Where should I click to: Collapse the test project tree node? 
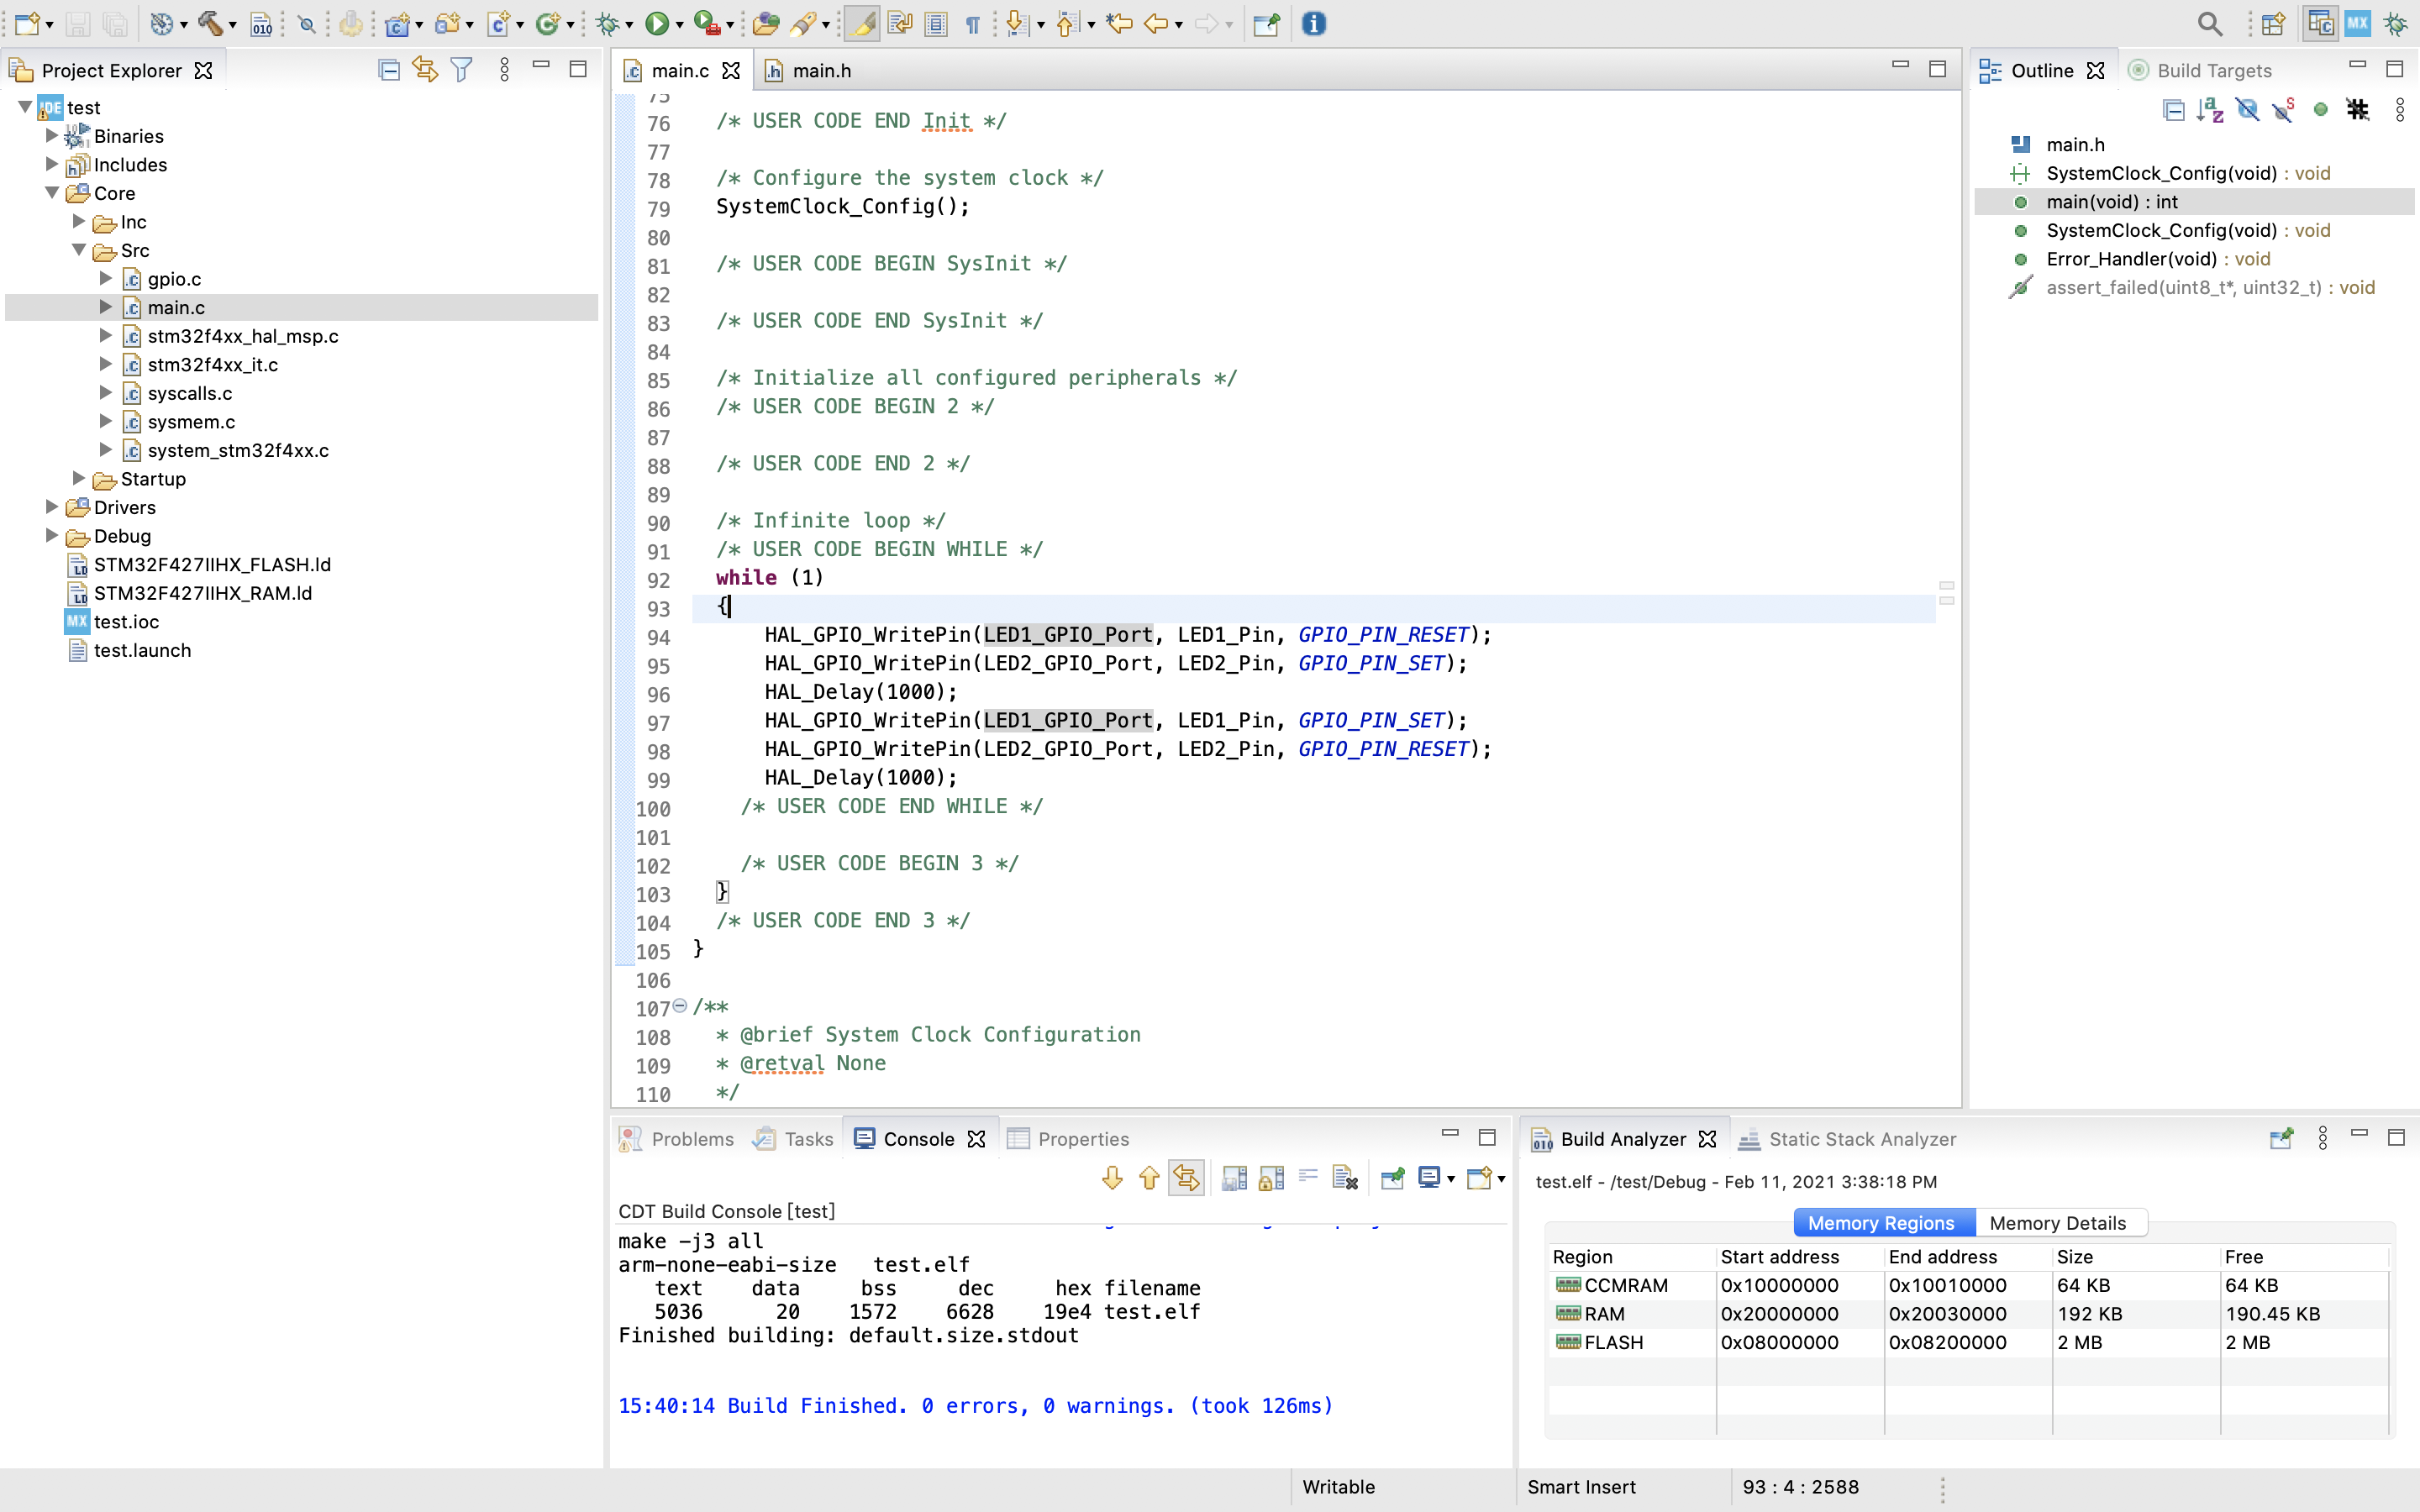[x=25, y=106]
